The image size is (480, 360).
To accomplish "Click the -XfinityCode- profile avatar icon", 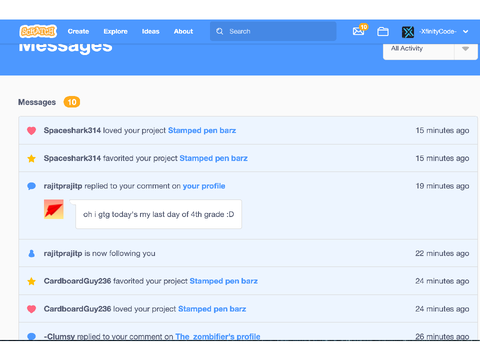I will click(408, 32).
